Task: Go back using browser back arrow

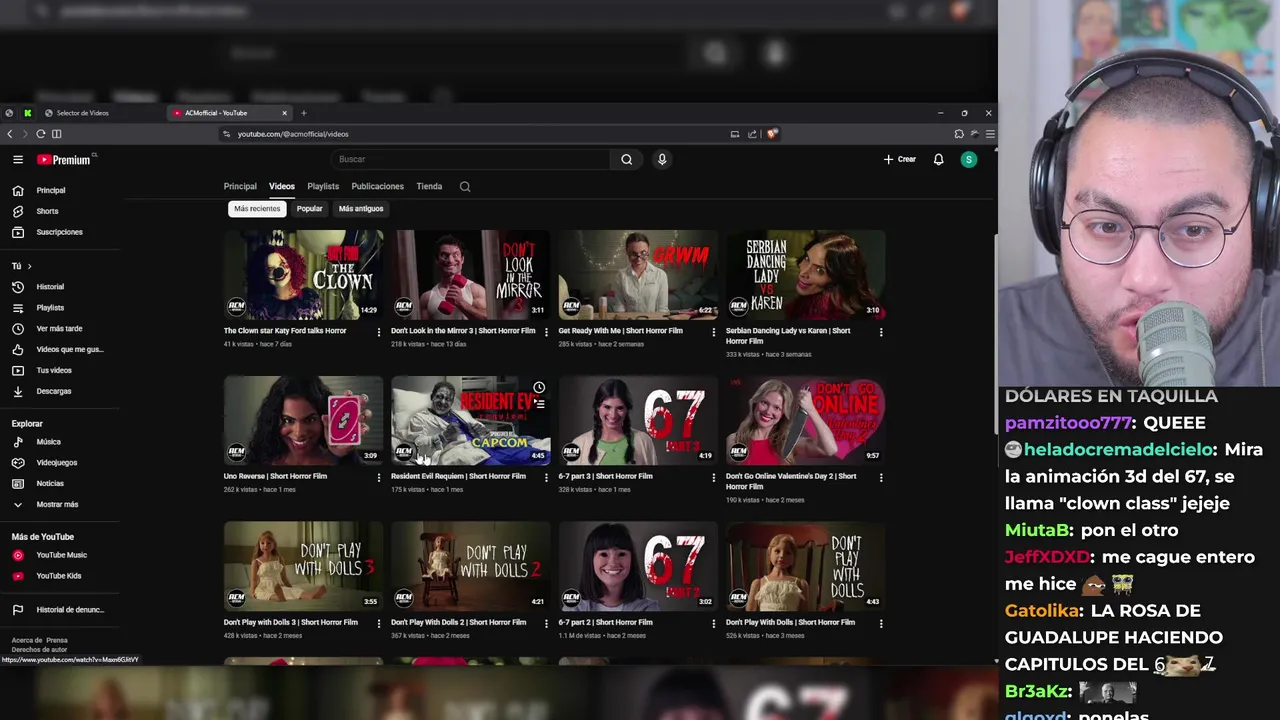Action: click(x=10, y=134)
